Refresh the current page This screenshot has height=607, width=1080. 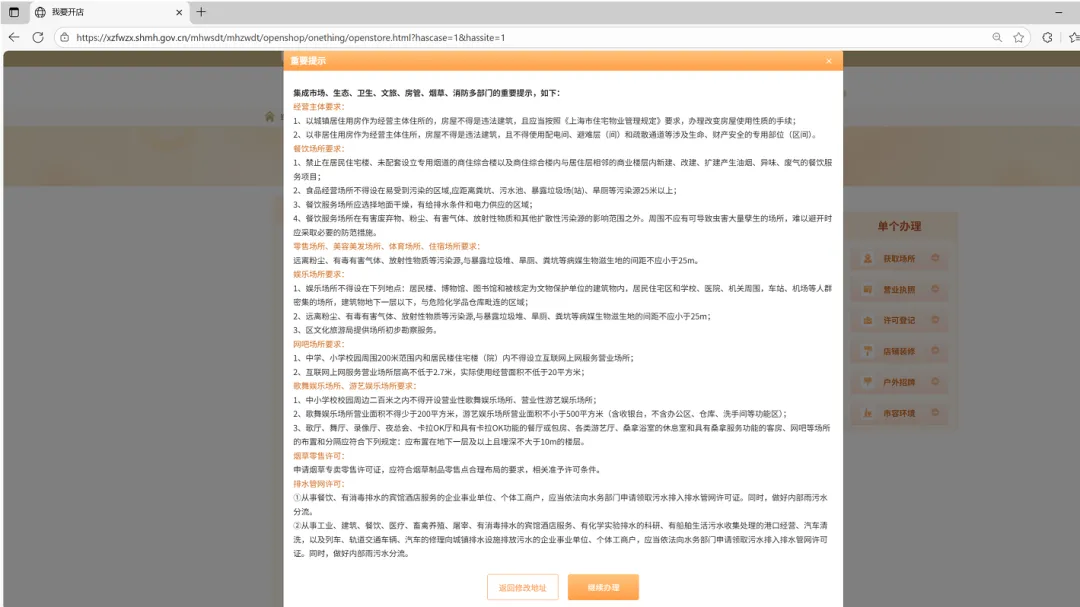38,37
